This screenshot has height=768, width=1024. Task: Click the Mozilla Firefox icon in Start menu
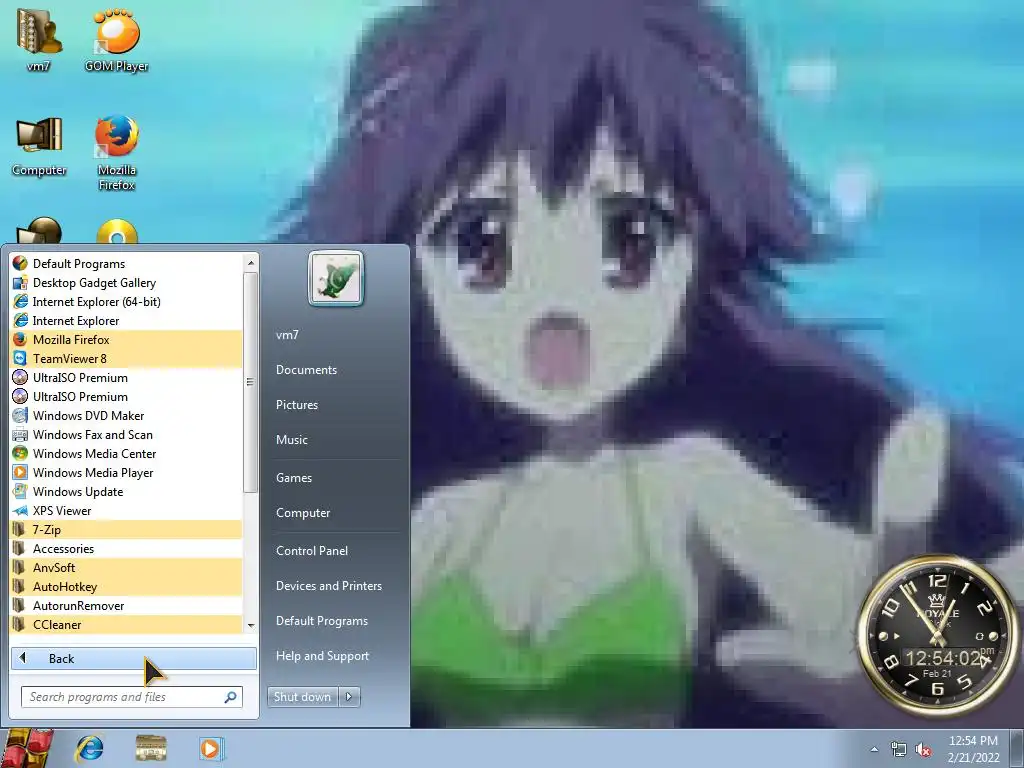[20, 340]
